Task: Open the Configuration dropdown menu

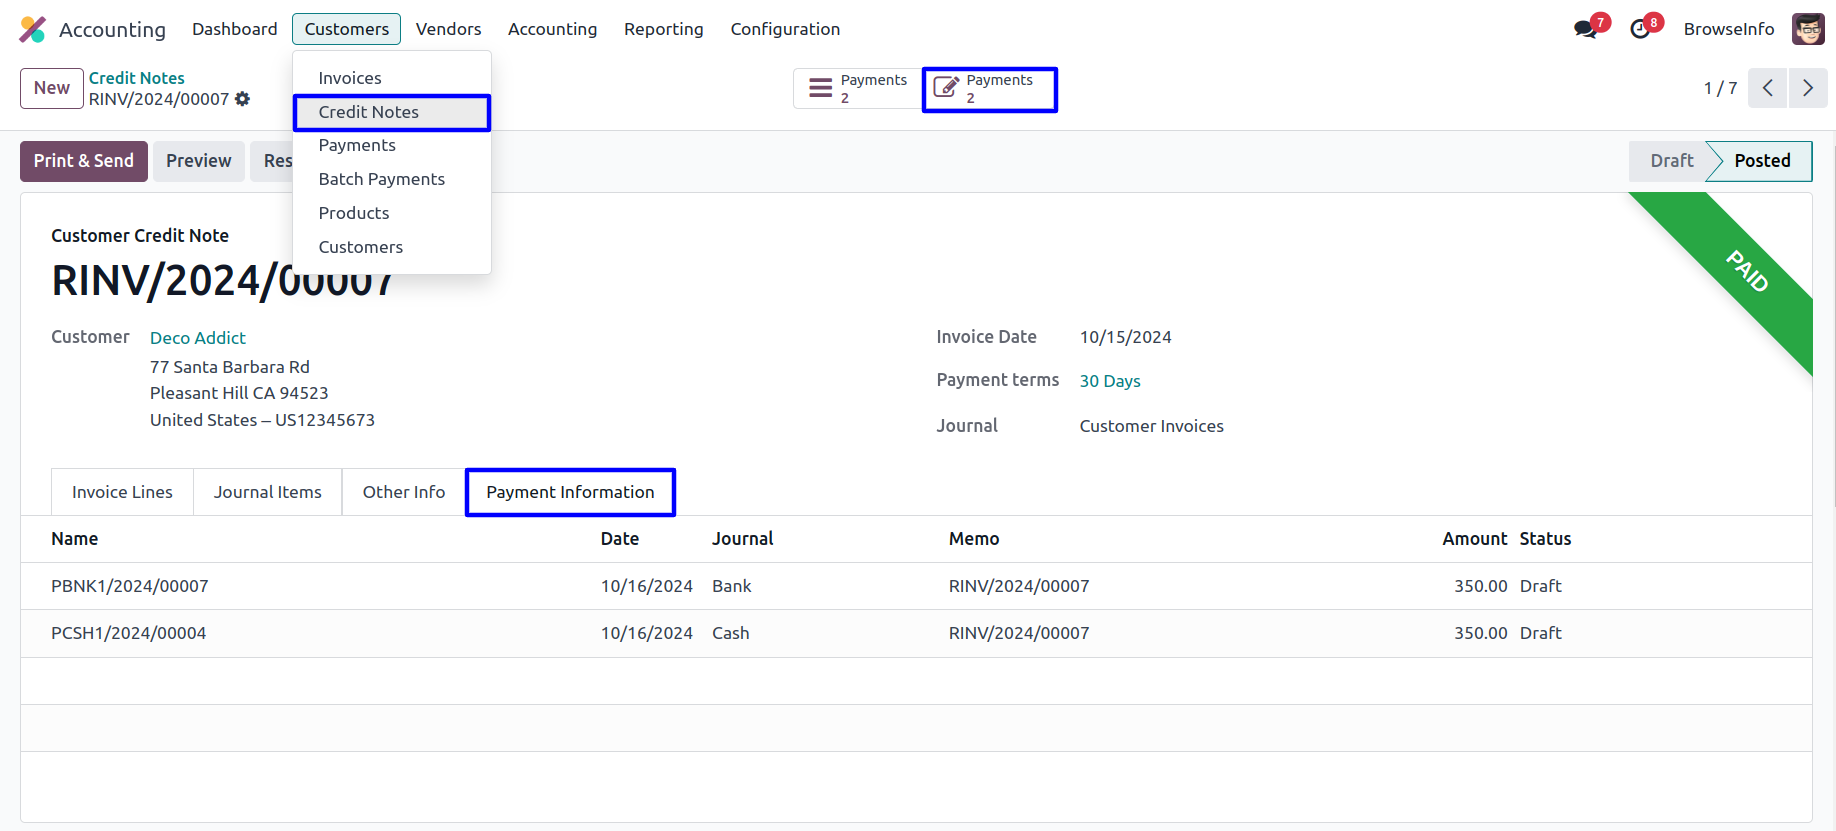Action: coord(785,29)
